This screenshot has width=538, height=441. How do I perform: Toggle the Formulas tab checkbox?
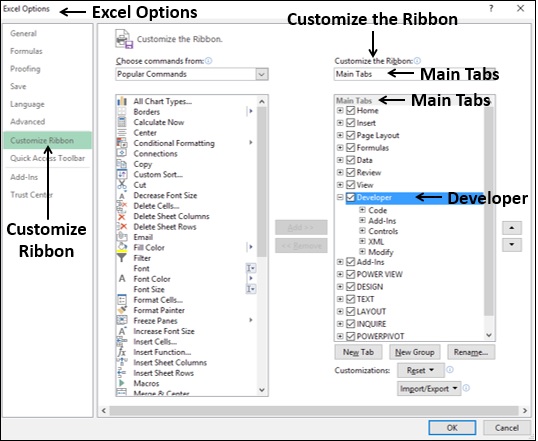coord(350,148)
